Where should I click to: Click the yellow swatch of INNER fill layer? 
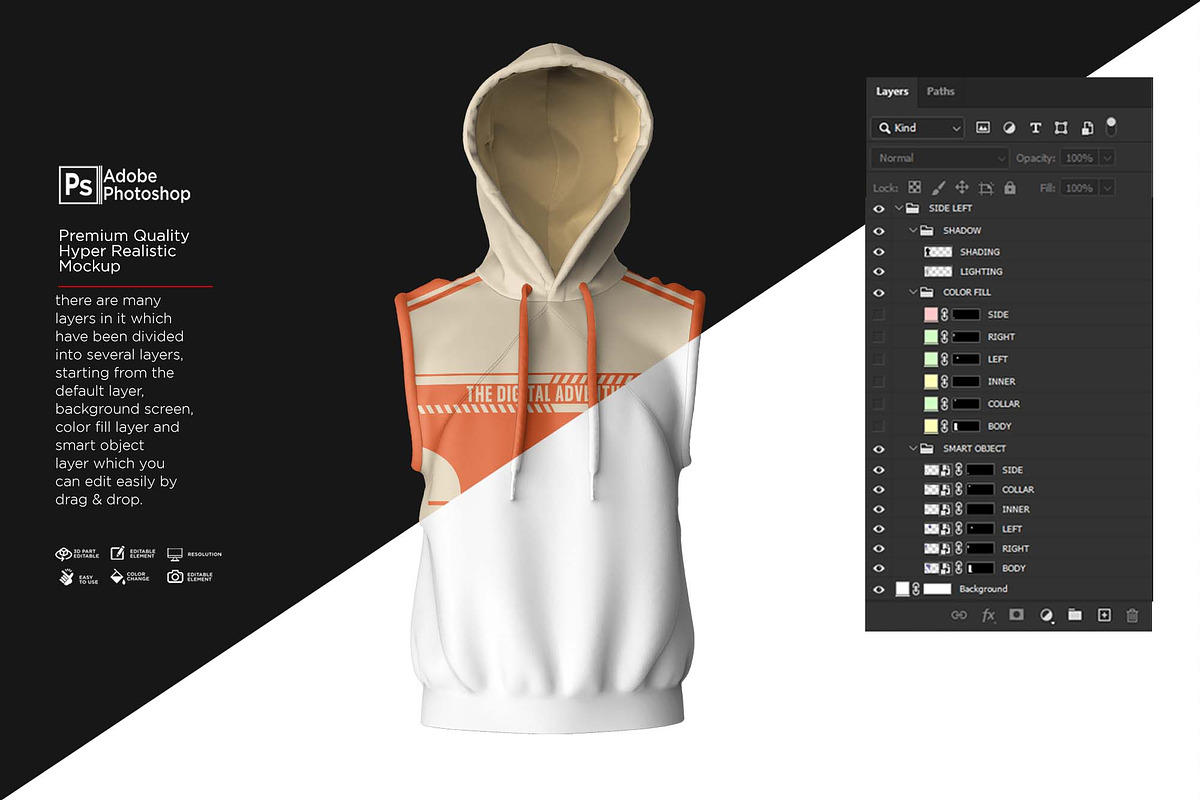pyautogui.click(x=931, y=381)
